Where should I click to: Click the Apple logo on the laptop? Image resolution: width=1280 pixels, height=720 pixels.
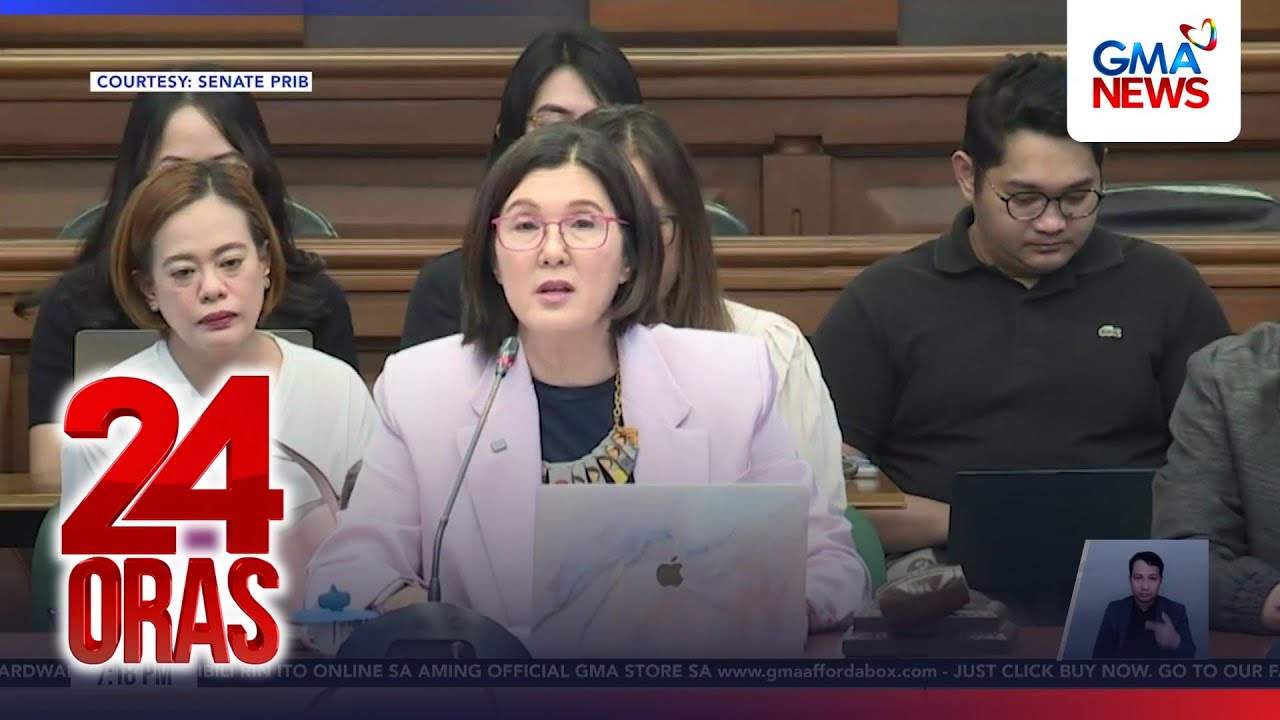670,572
